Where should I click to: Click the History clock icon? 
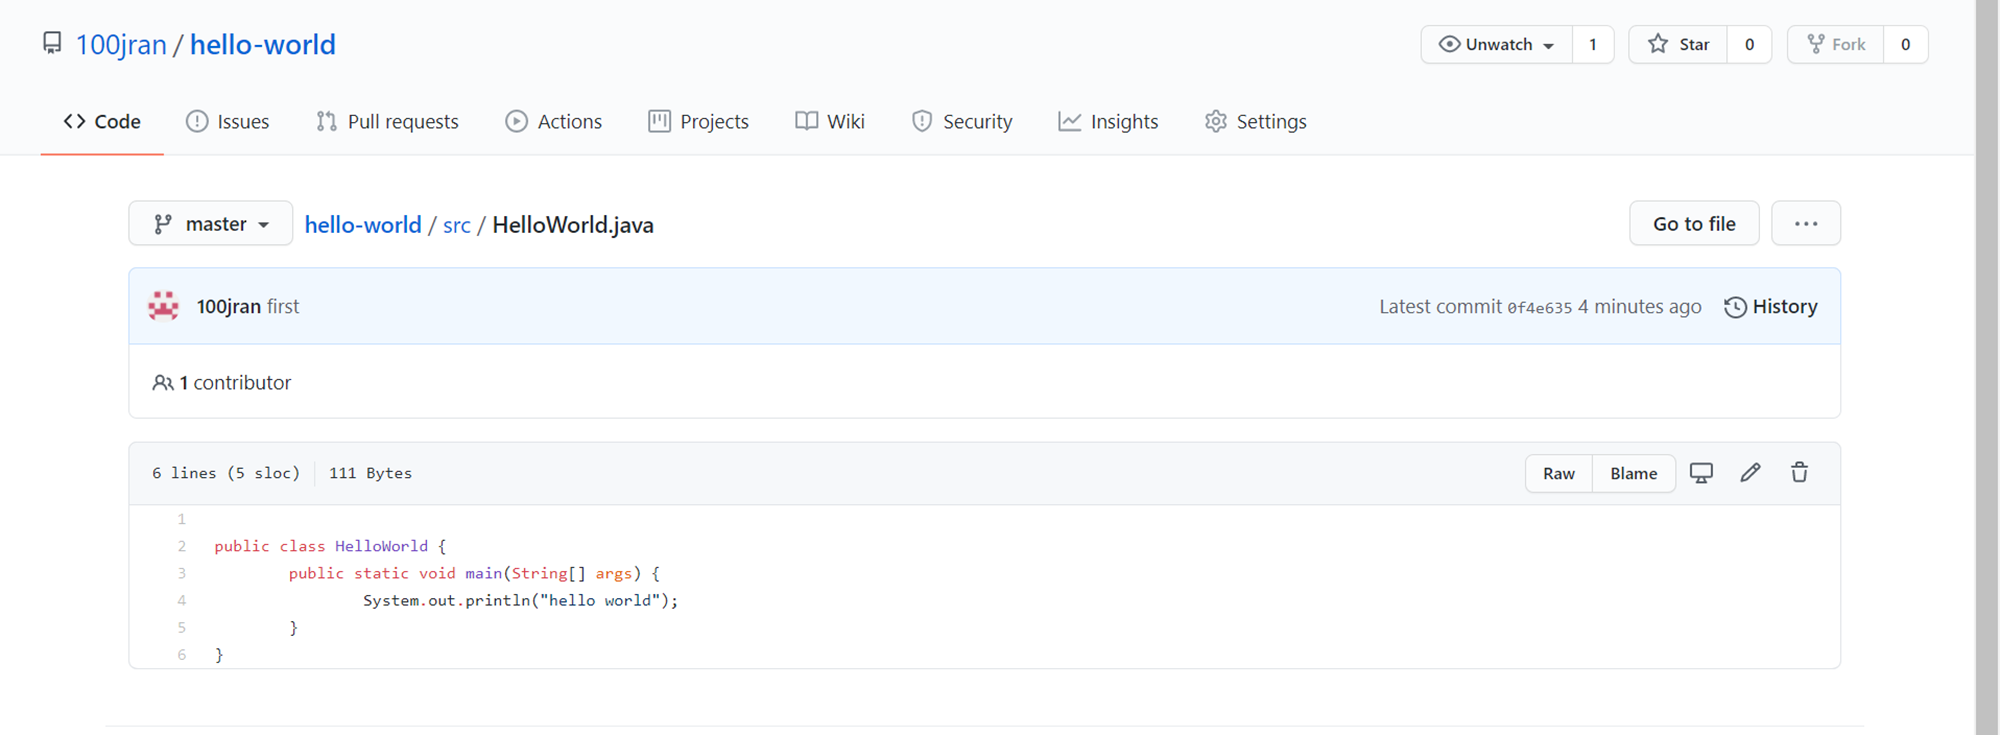pyautogui.click(x=1735, y=307)
